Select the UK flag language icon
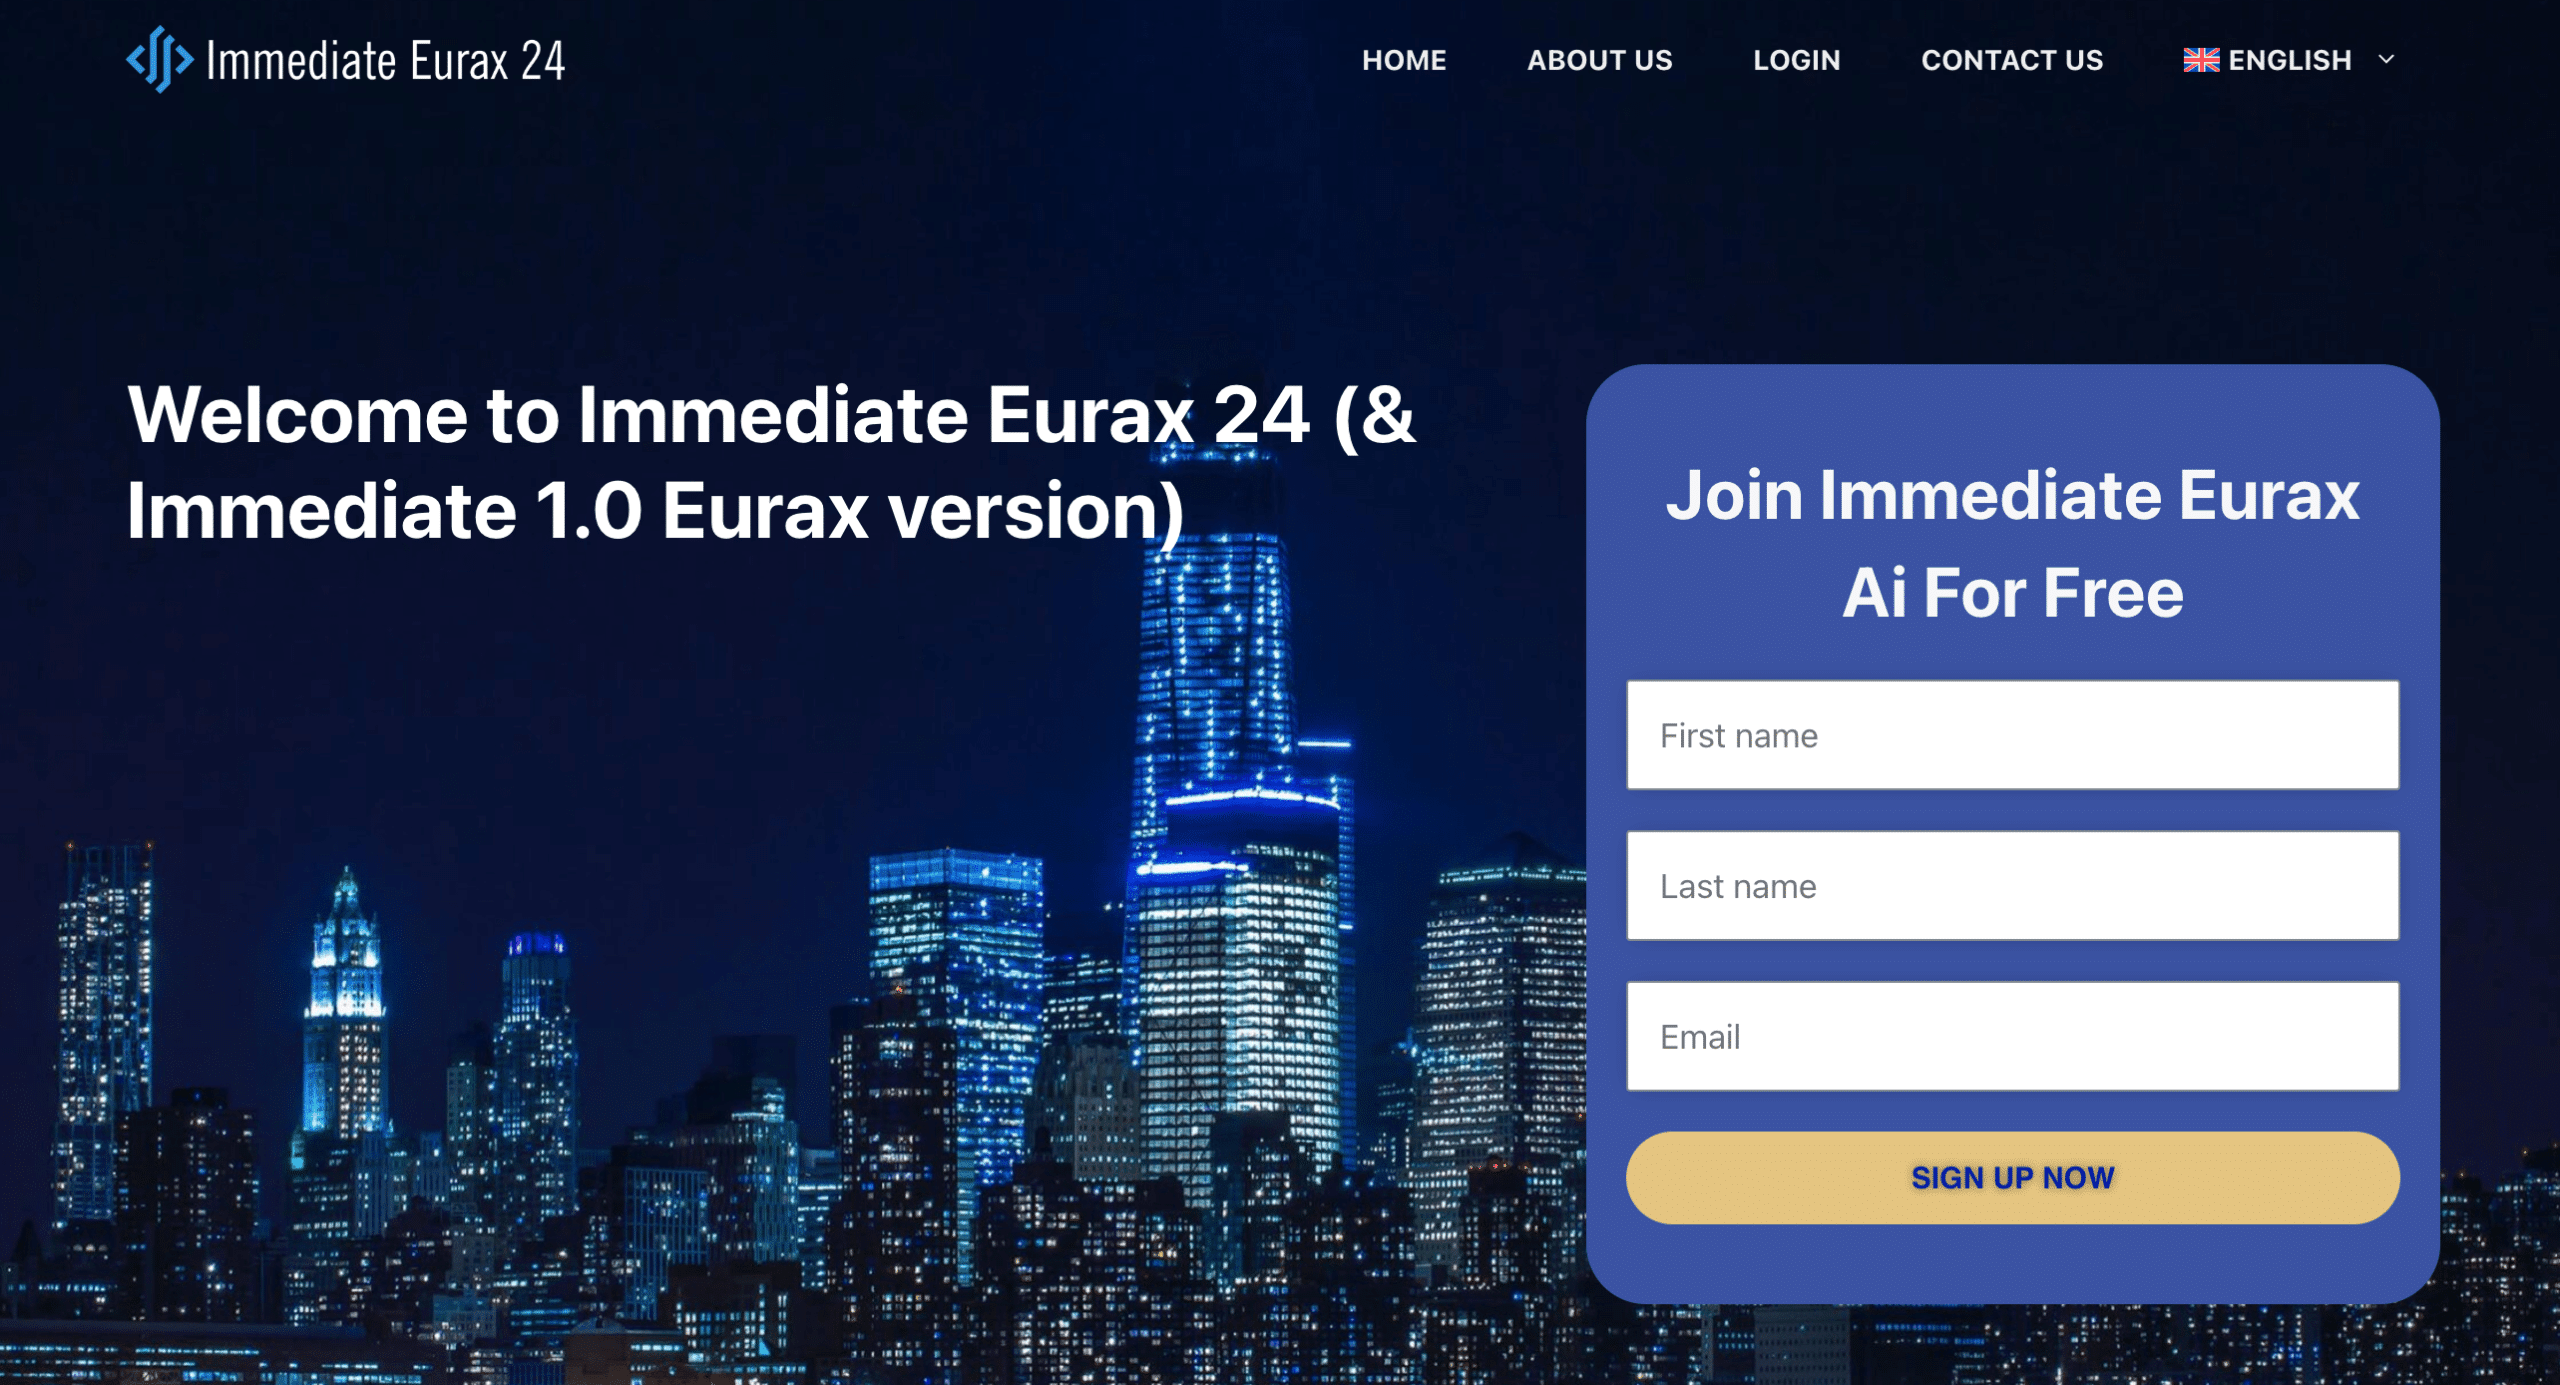2560x1385 pixels. click(2202, 60)
